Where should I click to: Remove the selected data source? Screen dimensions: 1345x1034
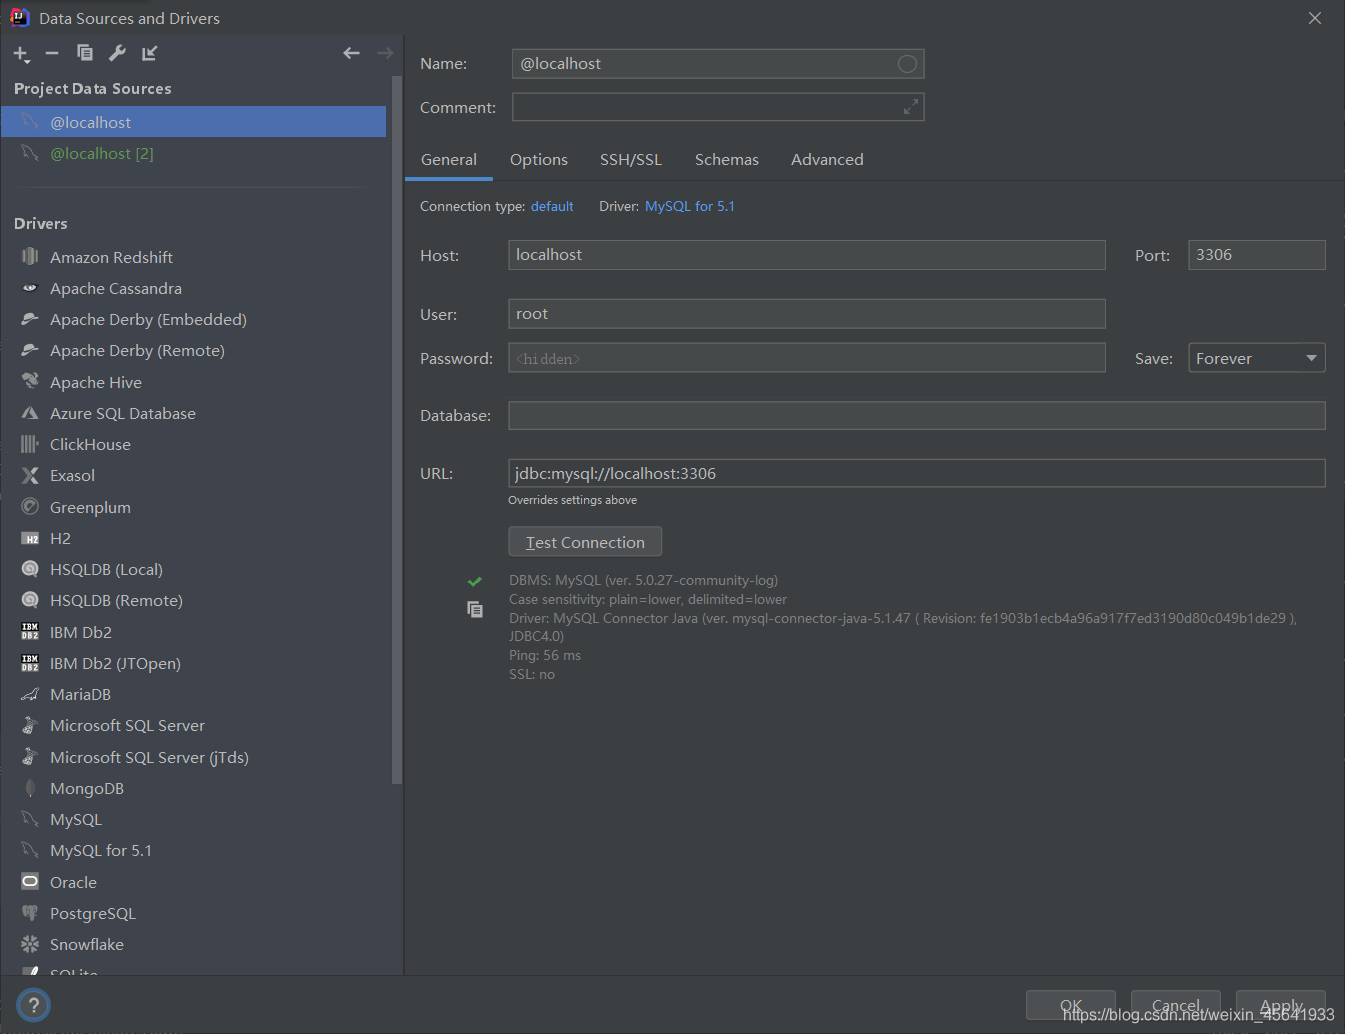(x=52, y=53)
